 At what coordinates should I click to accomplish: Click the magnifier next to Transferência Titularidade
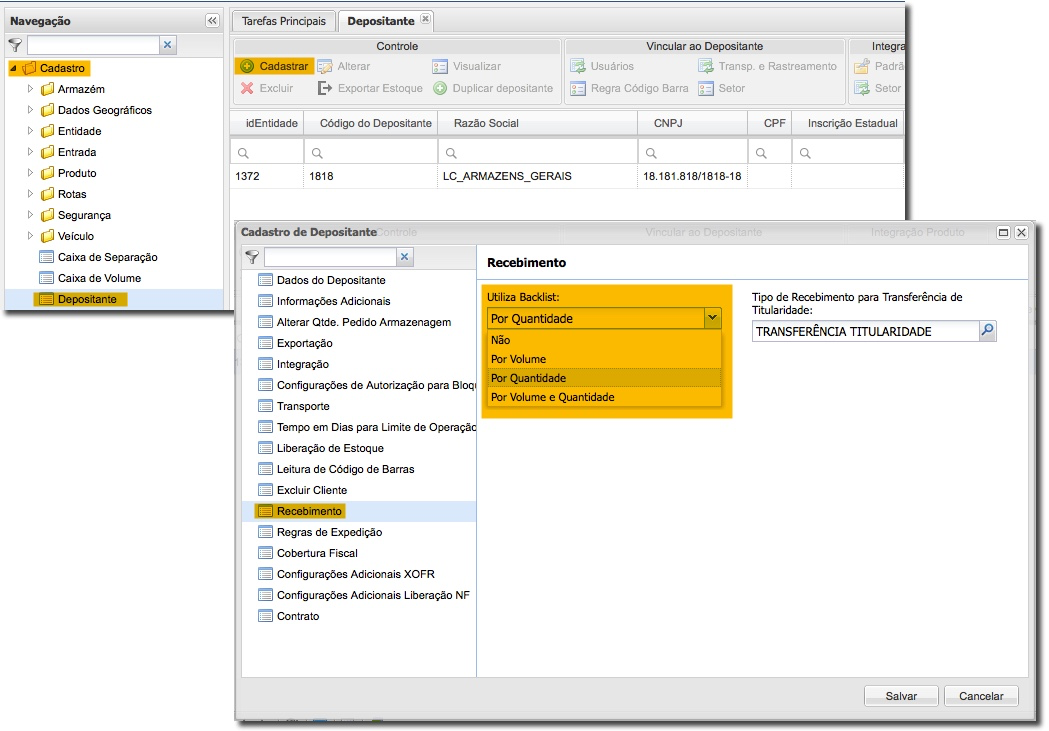click(987, 331)
